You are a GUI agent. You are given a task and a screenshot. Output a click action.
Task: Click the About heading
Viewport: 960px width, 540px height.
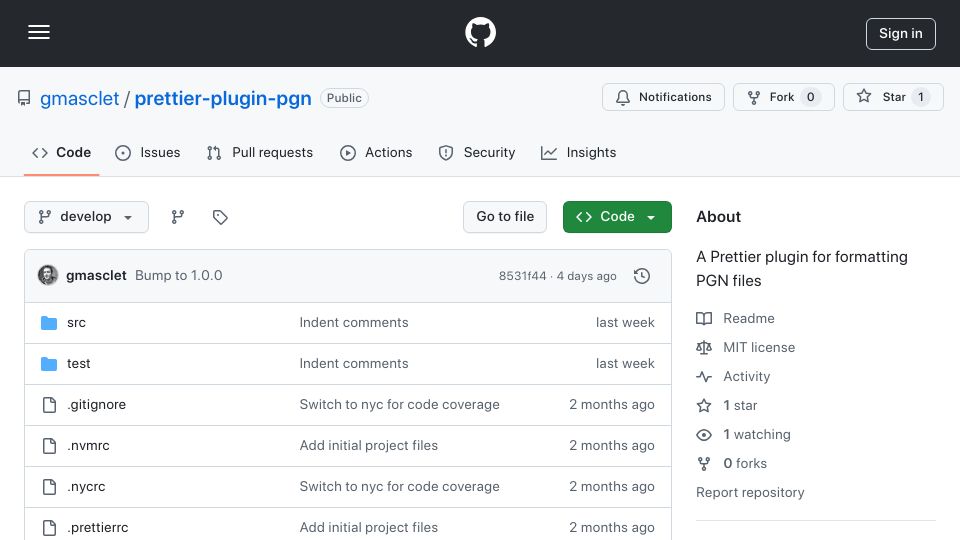718,217
